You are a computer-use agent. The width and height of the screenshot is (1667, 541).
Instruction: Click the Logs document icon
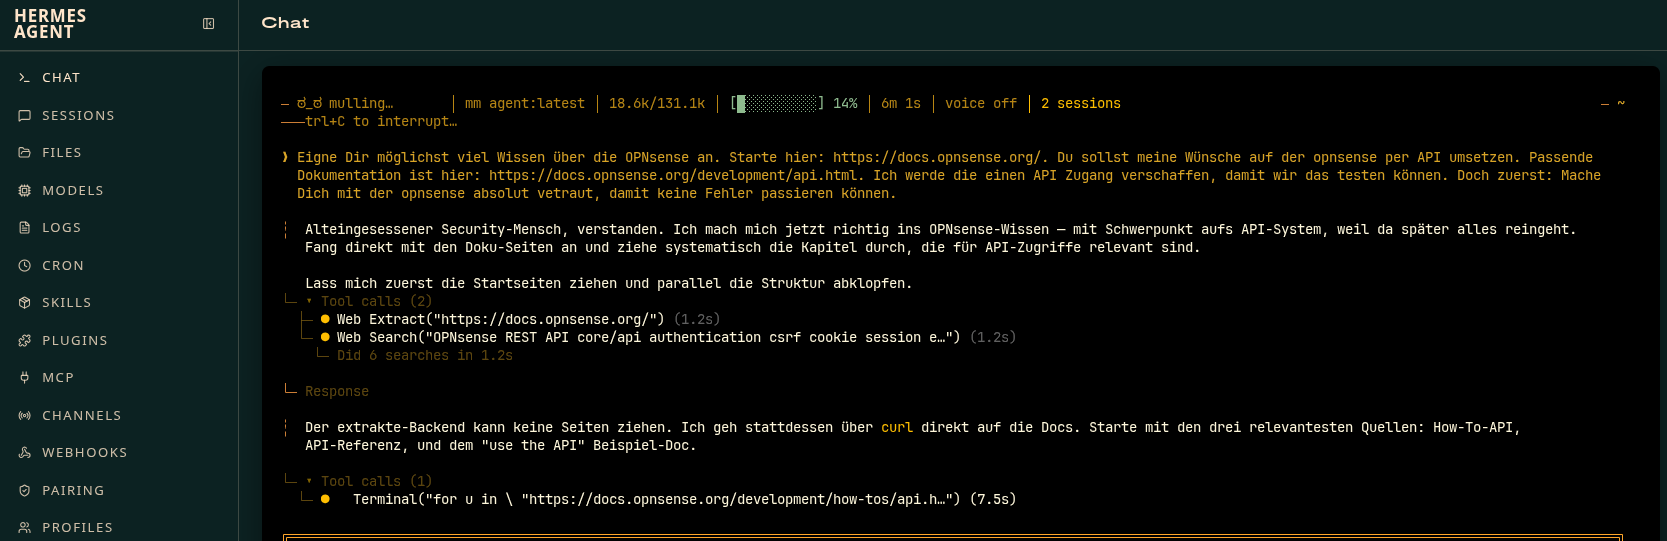[x=24, y=227]
